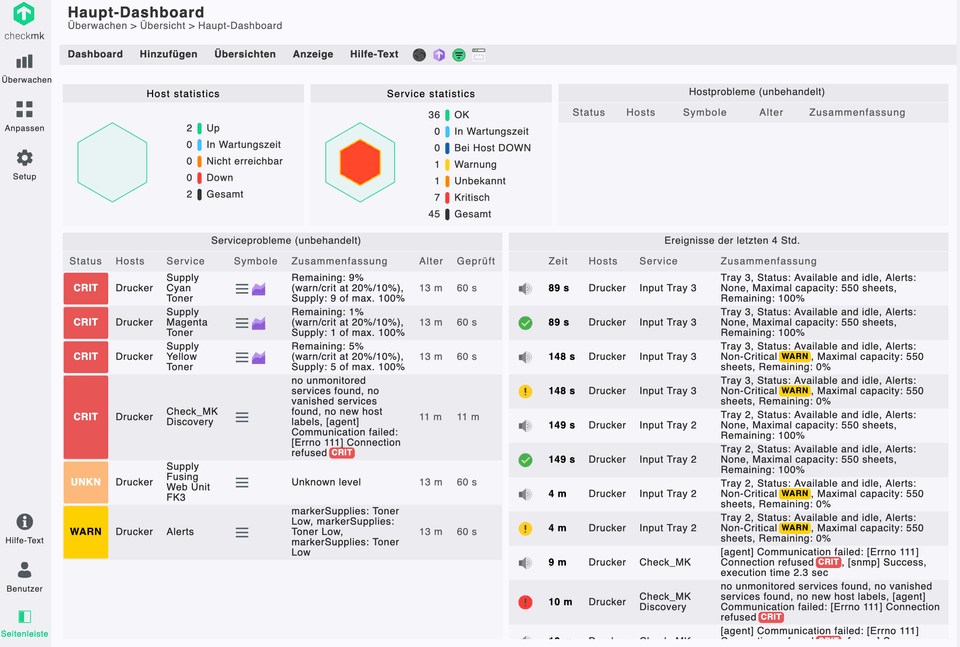
Task: Open the Überwachen section in the sidebar
Action: tap(25, 68)
